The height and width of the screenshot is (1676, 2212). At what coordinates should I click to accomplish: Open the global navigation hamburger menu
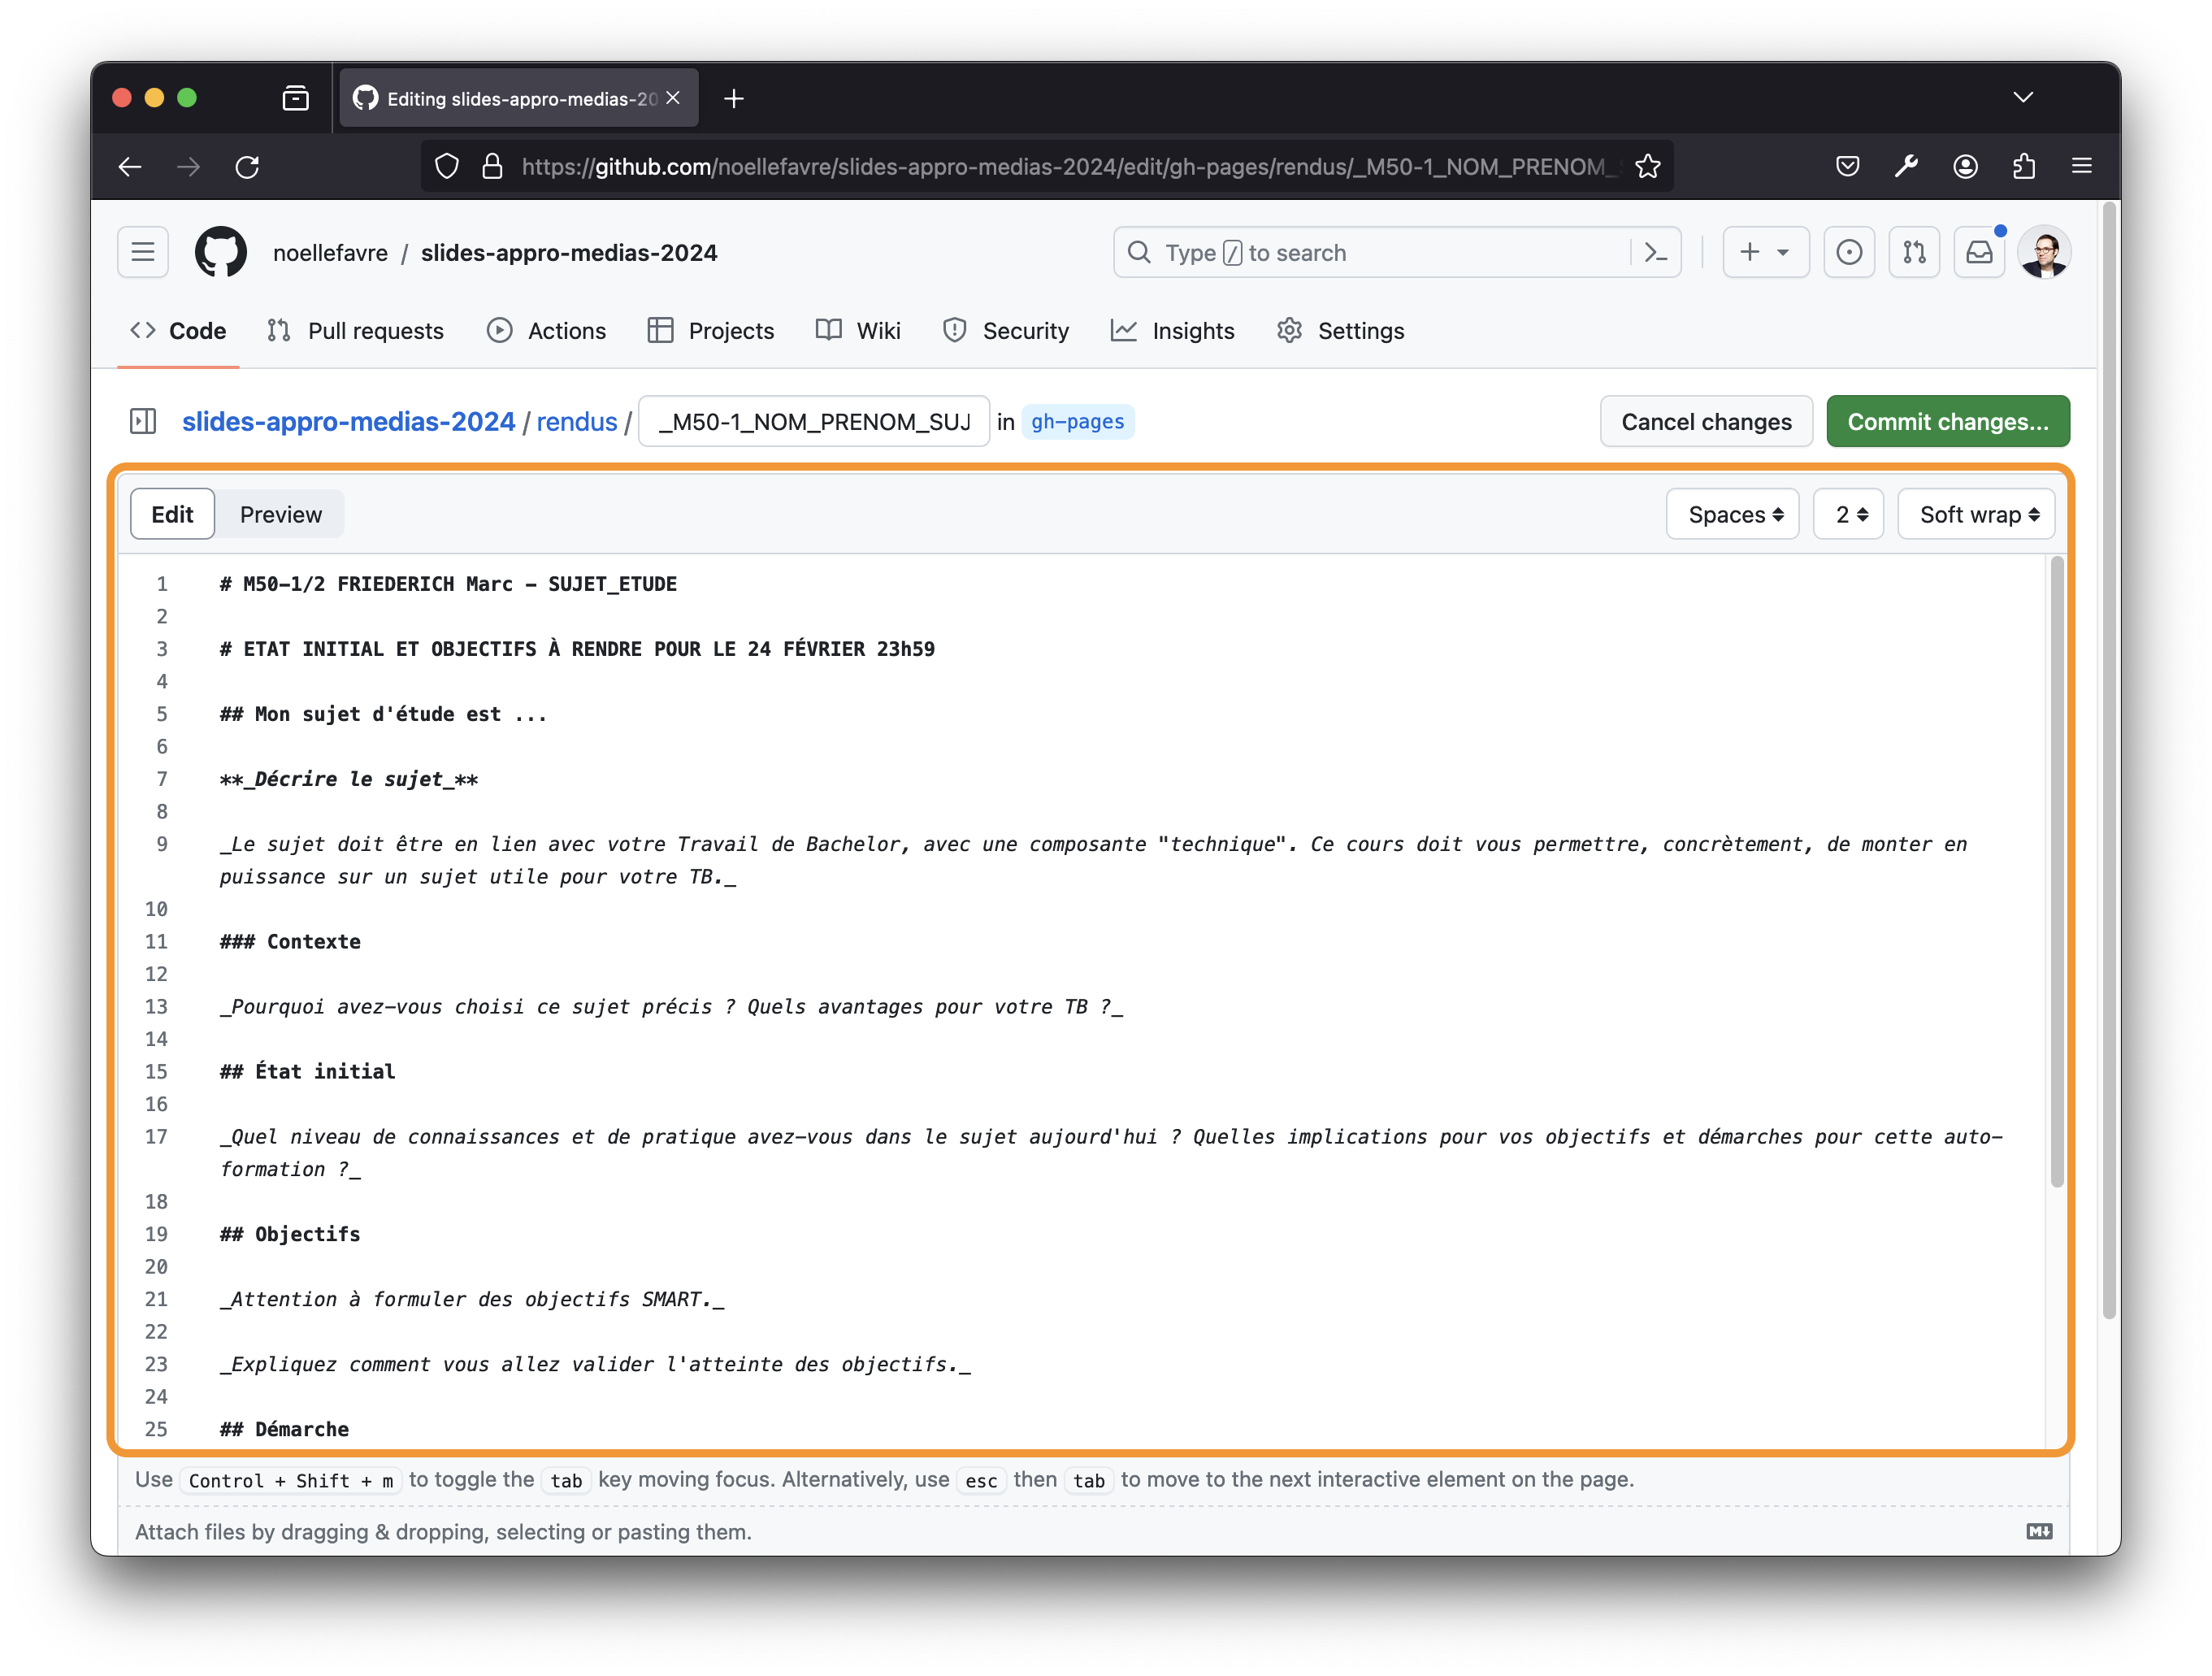click(x=143, y=252)
